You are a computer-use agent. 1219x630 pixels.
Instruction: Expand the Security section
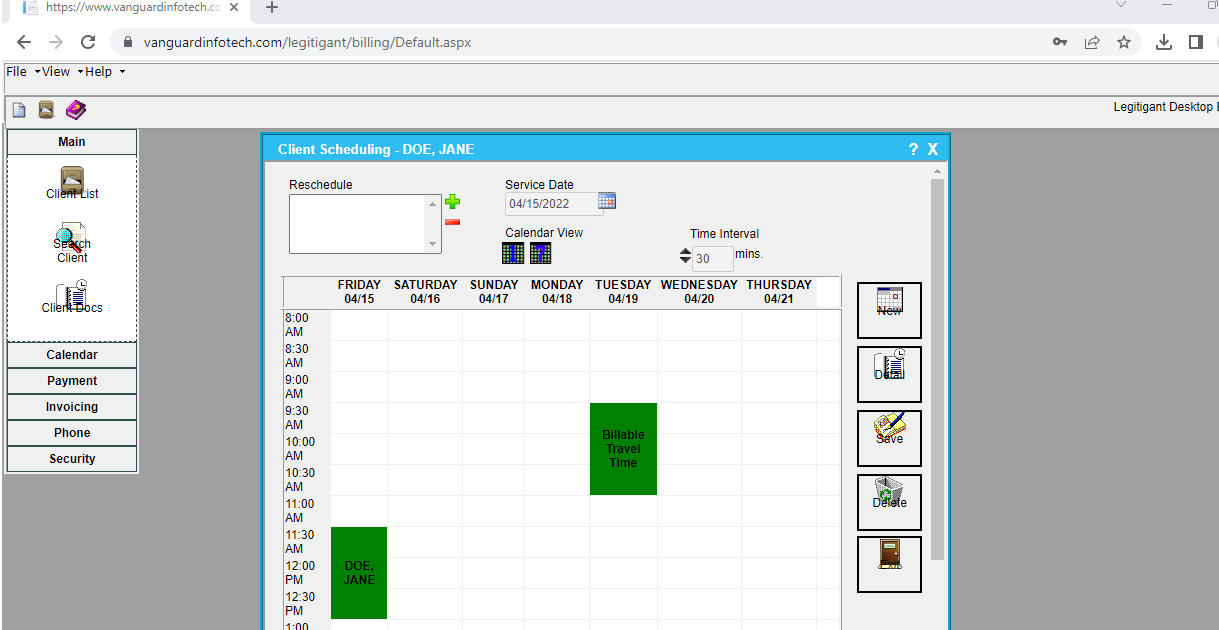[72, 459]
